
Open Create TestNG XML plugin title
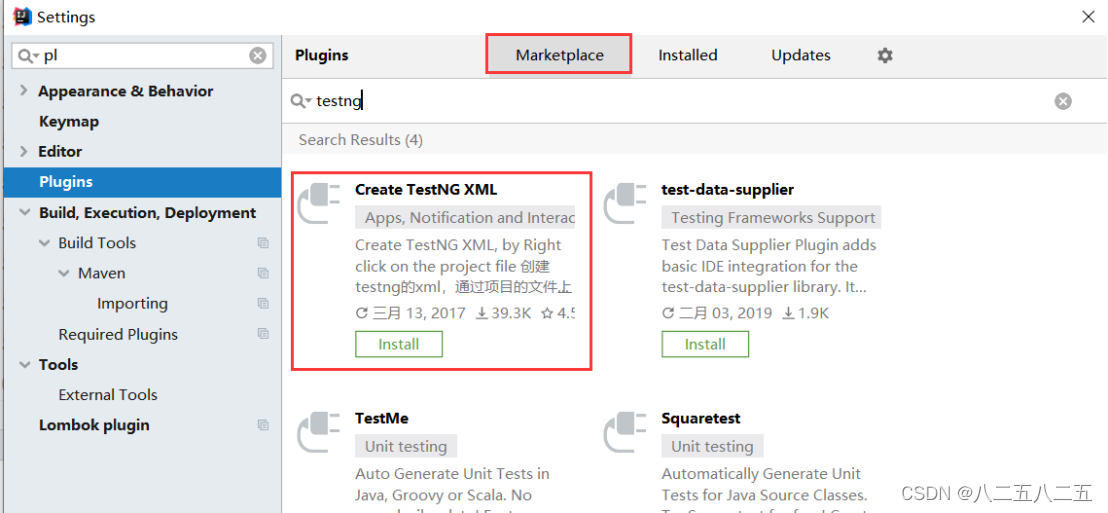tap(426, 189)
